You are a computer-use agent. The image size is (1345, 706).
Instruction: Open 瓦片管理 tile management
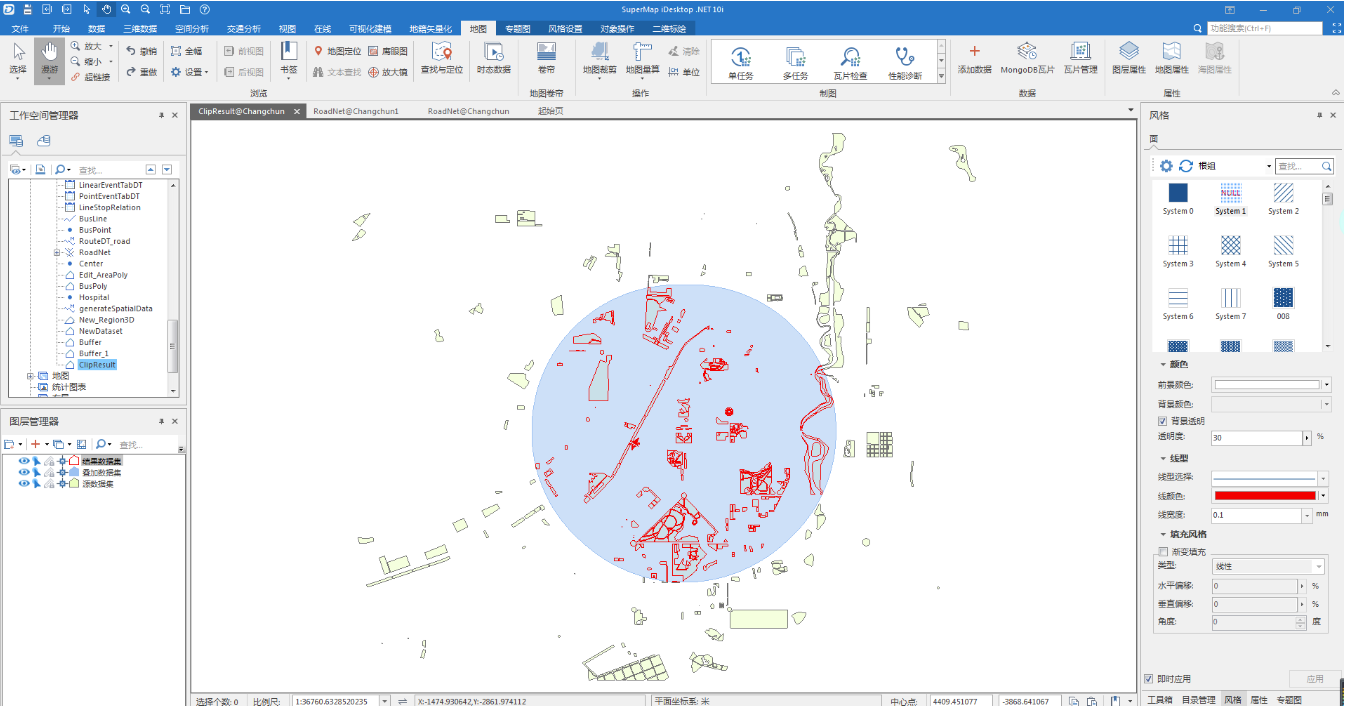[1080, 60]
